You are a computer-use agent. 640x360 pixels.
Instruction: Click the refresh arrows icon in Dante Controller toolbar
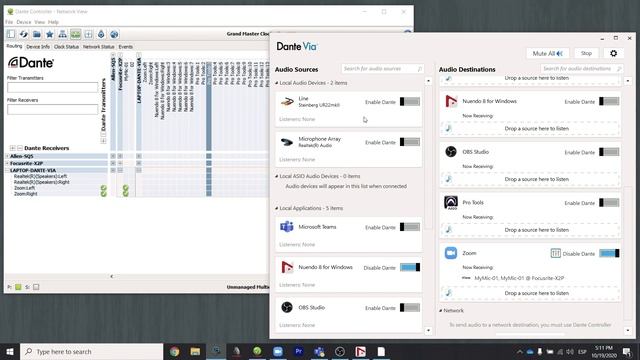24,34
